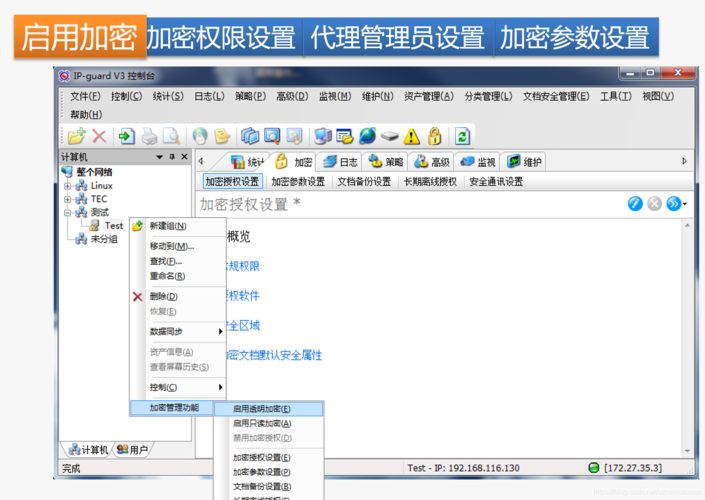705x500 pixels.
Task: Choose 新建组(N) in context menu
Action: point(177,226)
